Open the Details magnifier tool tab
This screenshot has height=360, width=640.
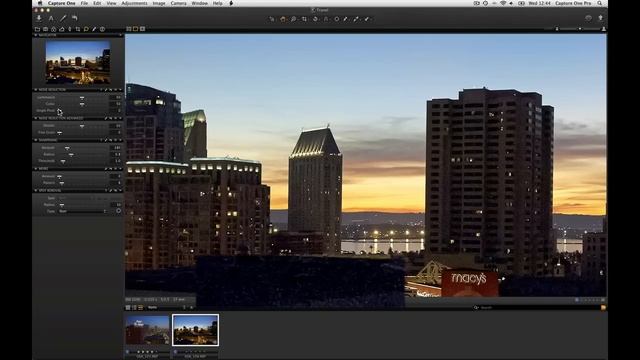point(86,29)
